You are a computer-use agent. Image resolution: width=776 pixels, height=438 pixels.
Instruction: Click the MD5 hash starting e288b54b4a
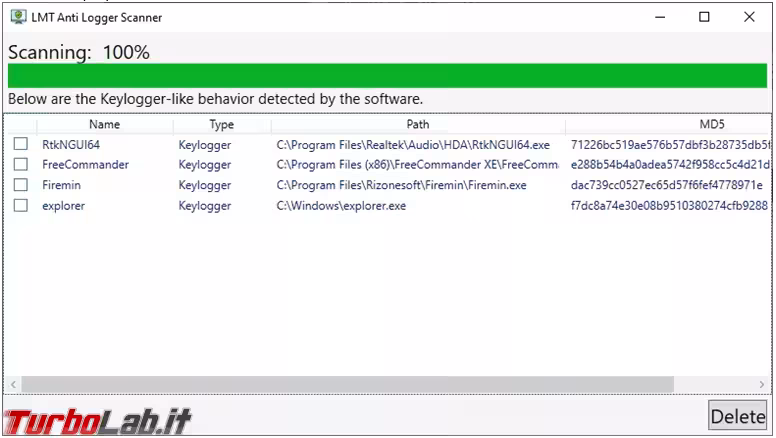tap(670, 165)
